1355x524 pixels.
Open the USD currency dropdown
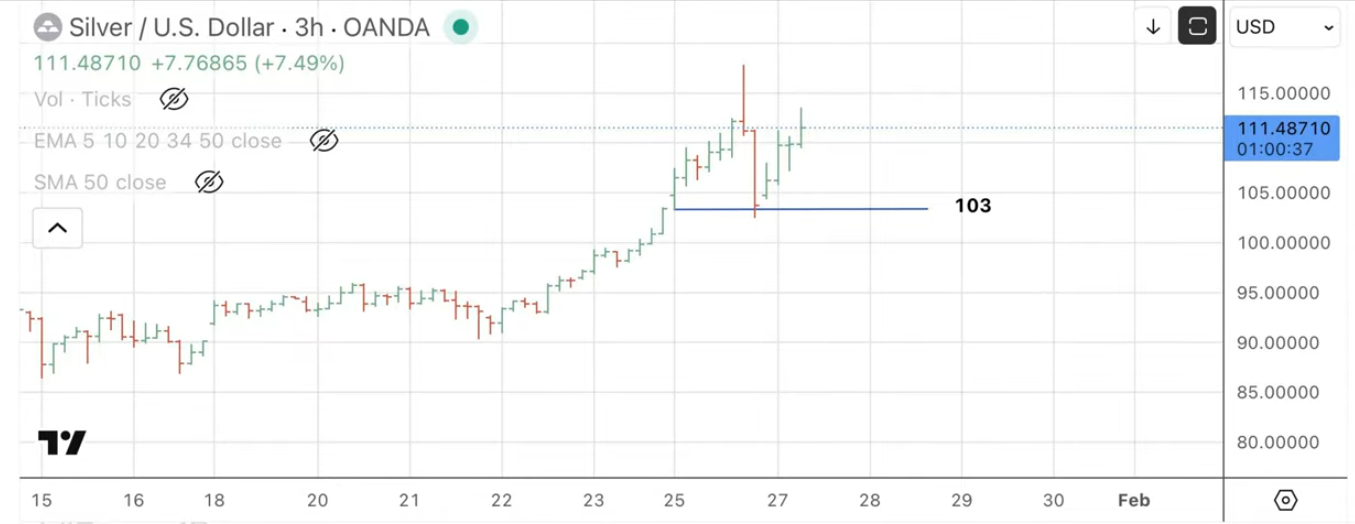coord(1285,27)
